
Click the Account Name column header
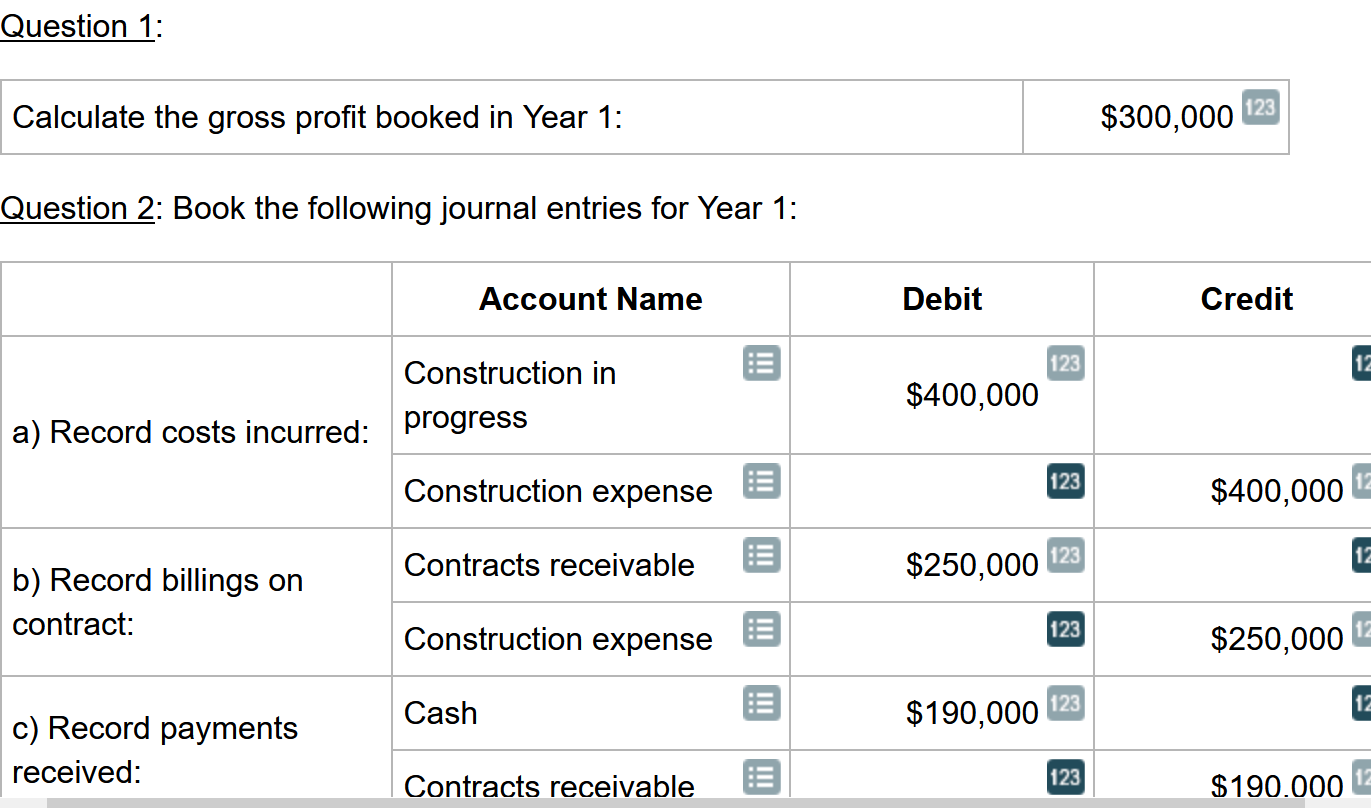(590, 299)
